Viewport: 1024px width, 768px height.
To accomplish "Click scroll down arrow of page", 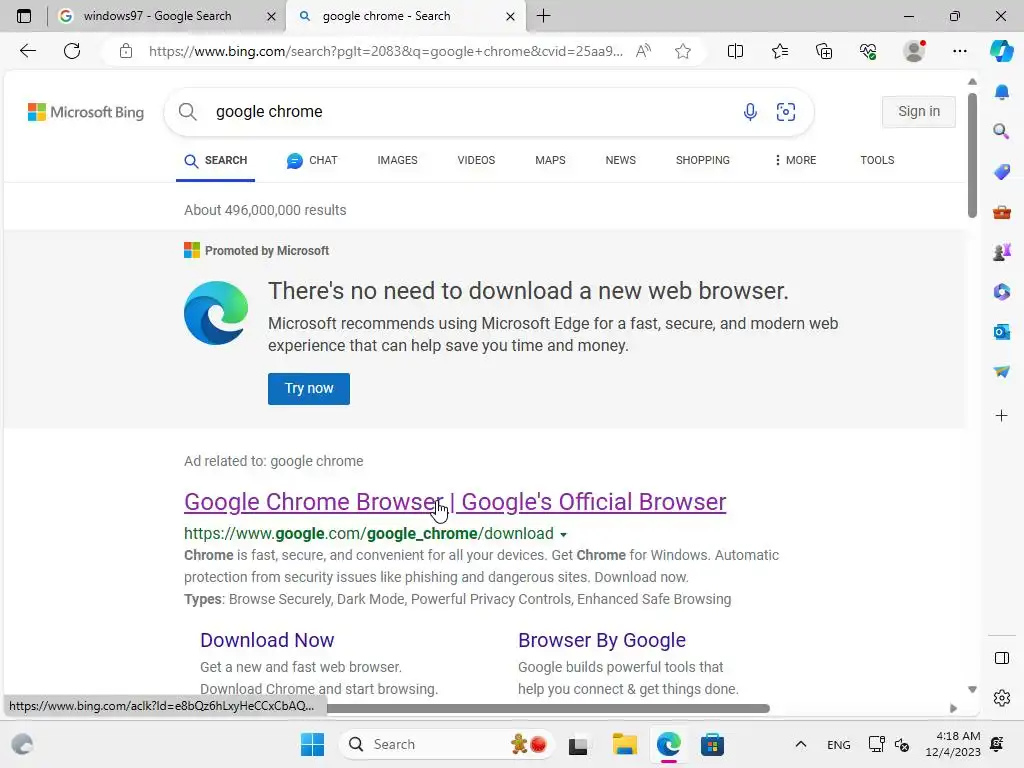I will pos(972,690).
